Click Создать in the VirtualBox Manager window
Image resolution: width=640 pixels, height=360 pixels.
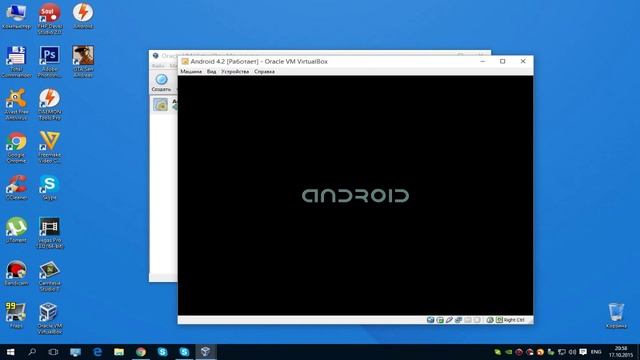point(161,82)
